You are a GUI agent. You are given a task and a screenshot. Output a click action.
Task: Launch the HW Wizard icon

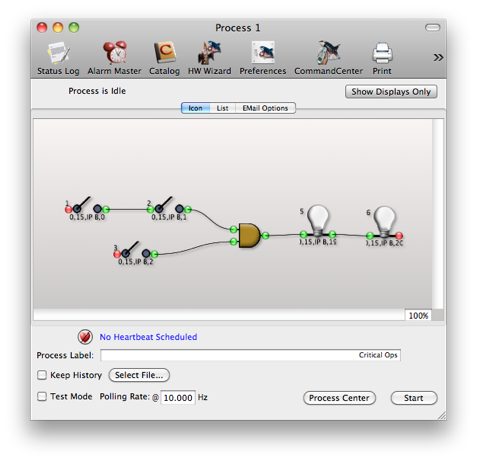209,52
